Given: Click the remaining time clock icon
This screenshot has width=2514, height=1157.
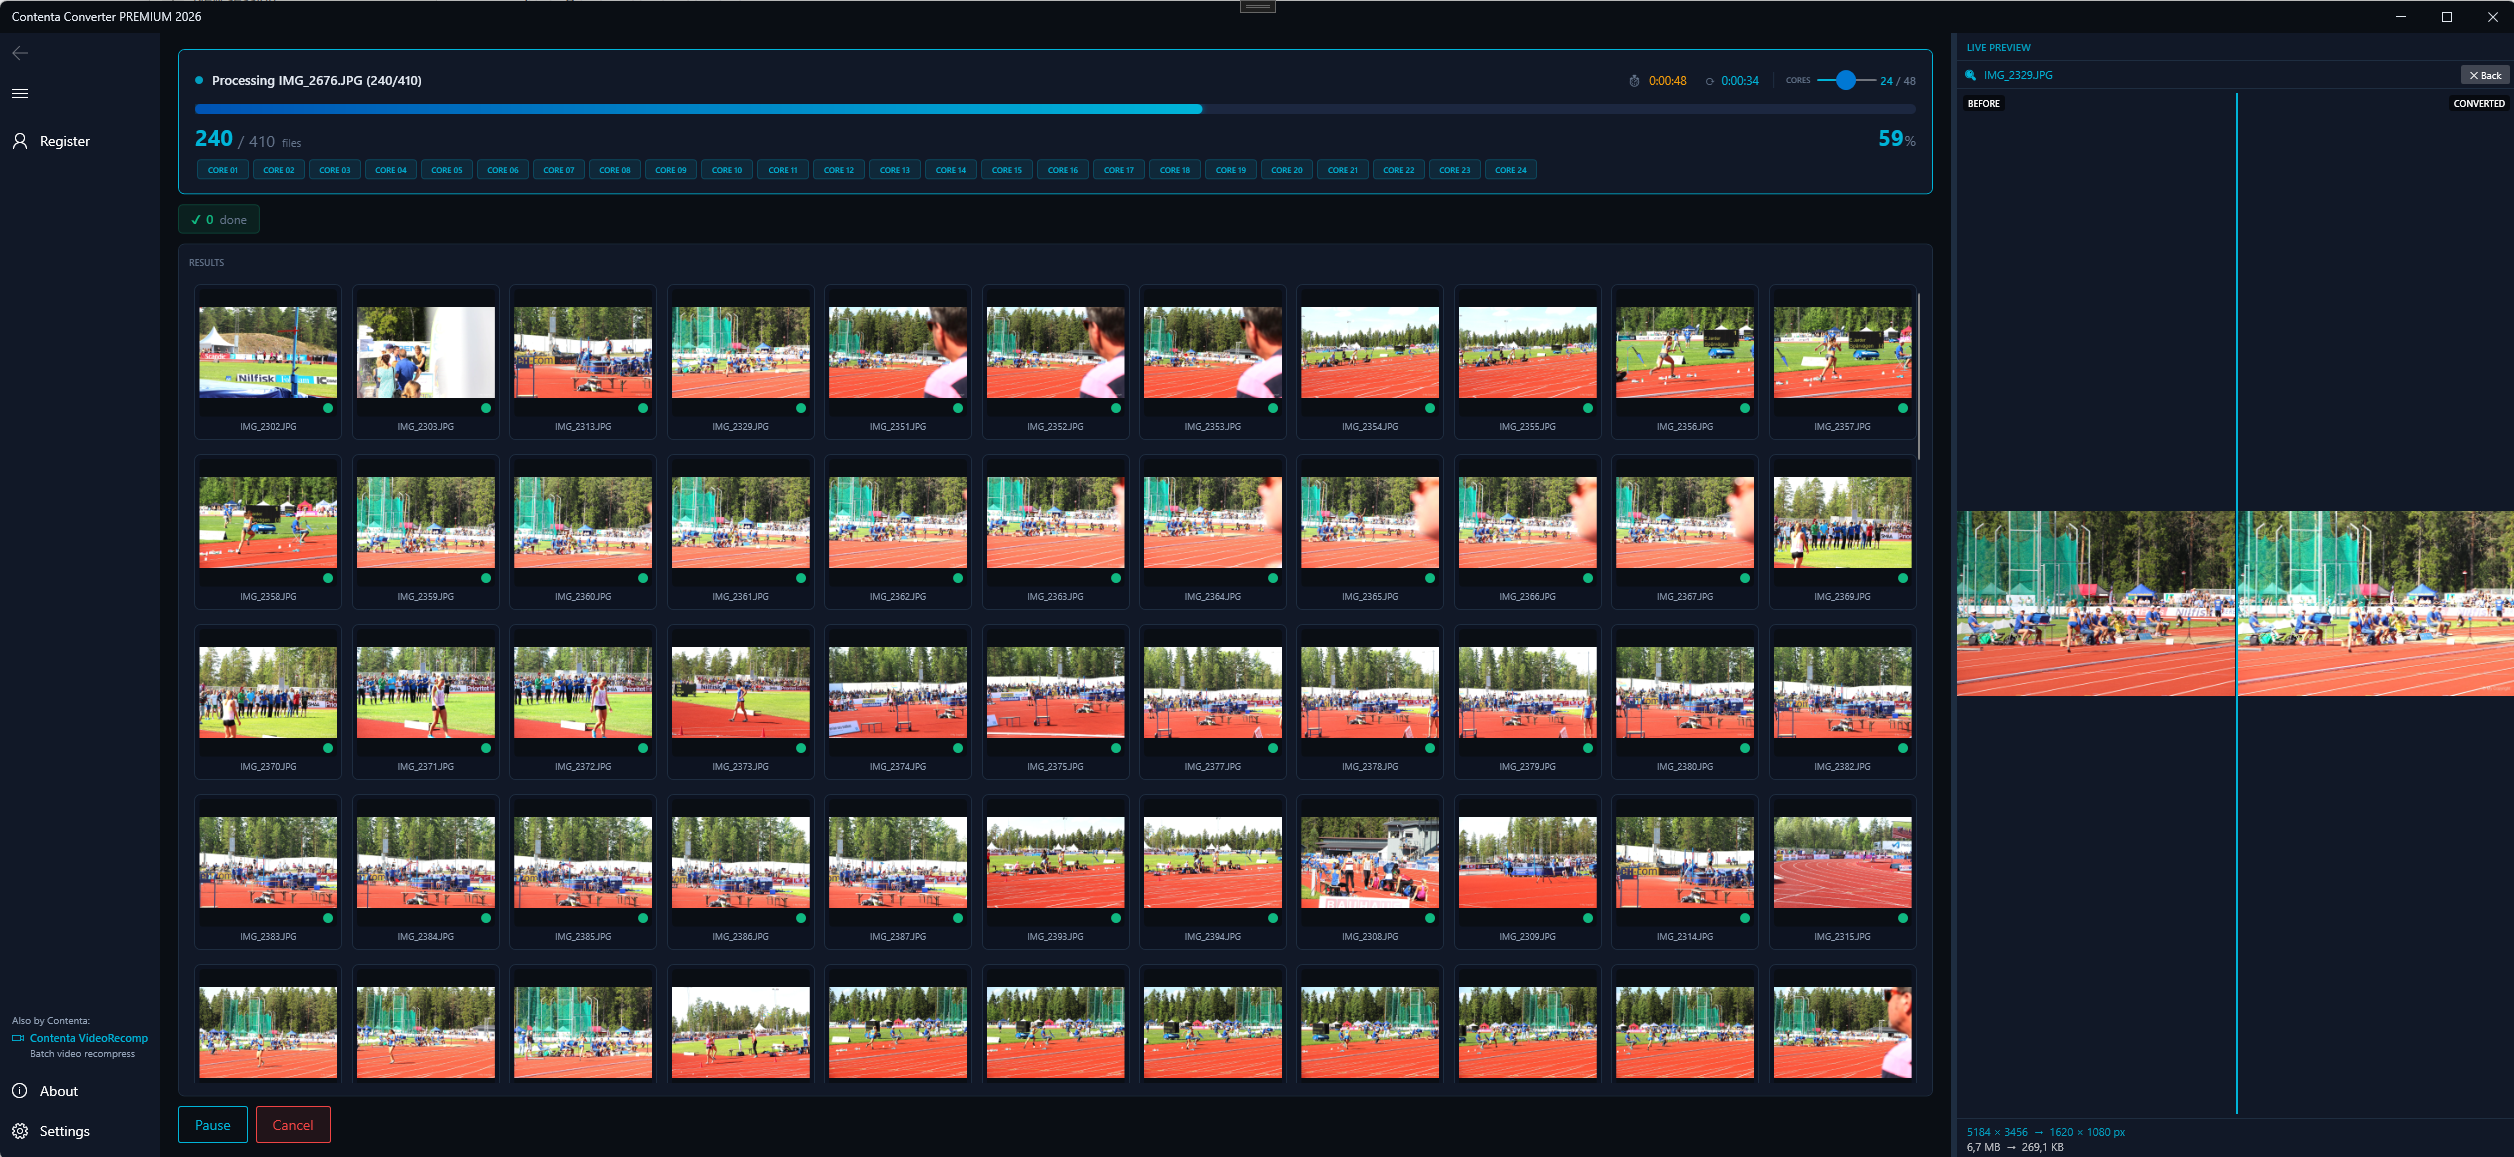Looking at the screenshot, I should (x=1709, y=81).
